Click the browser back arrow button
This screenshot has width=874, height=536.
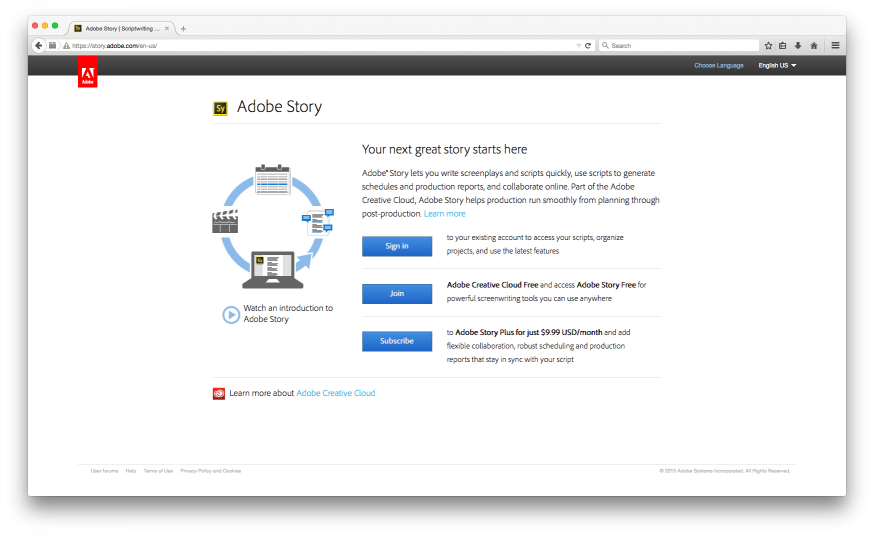38,46
